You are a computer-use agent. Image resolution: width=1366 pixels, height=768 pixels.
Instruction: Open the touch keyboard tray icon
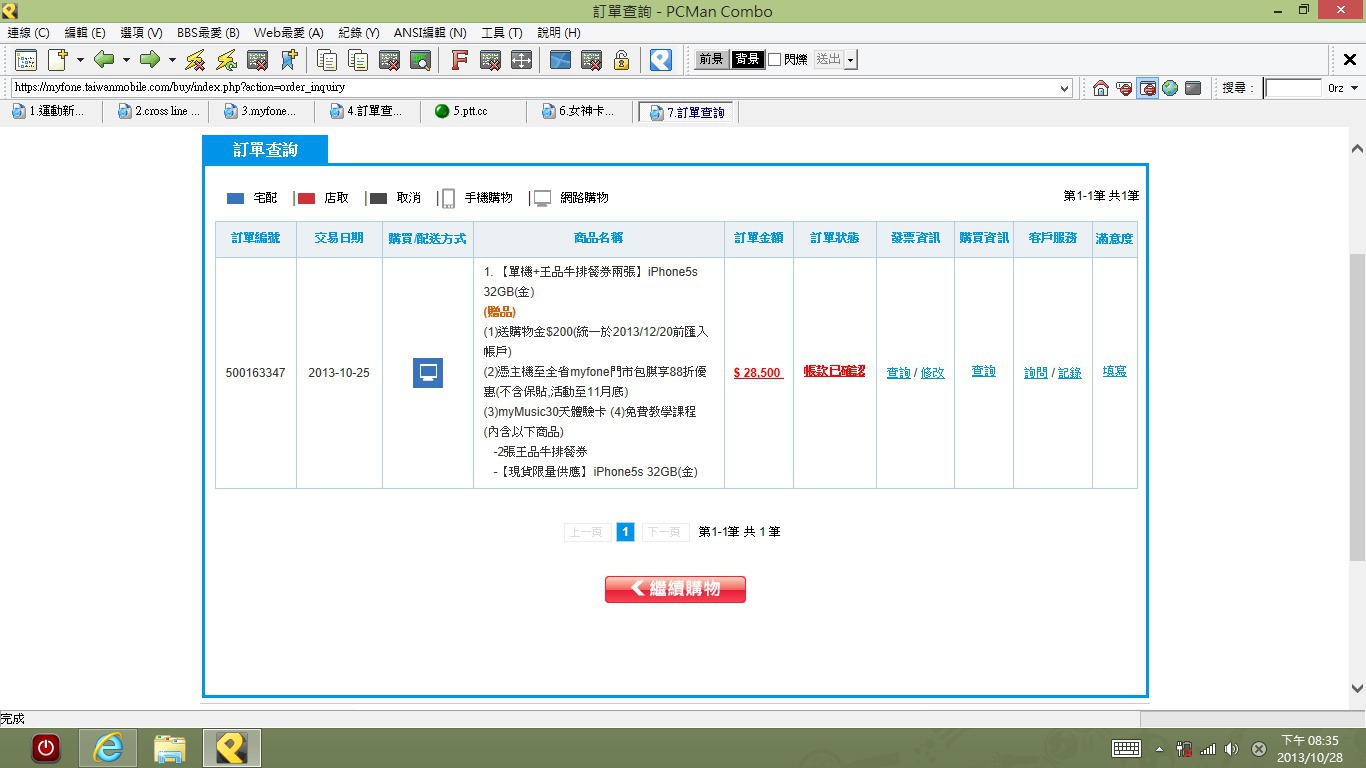(1127, 748)
